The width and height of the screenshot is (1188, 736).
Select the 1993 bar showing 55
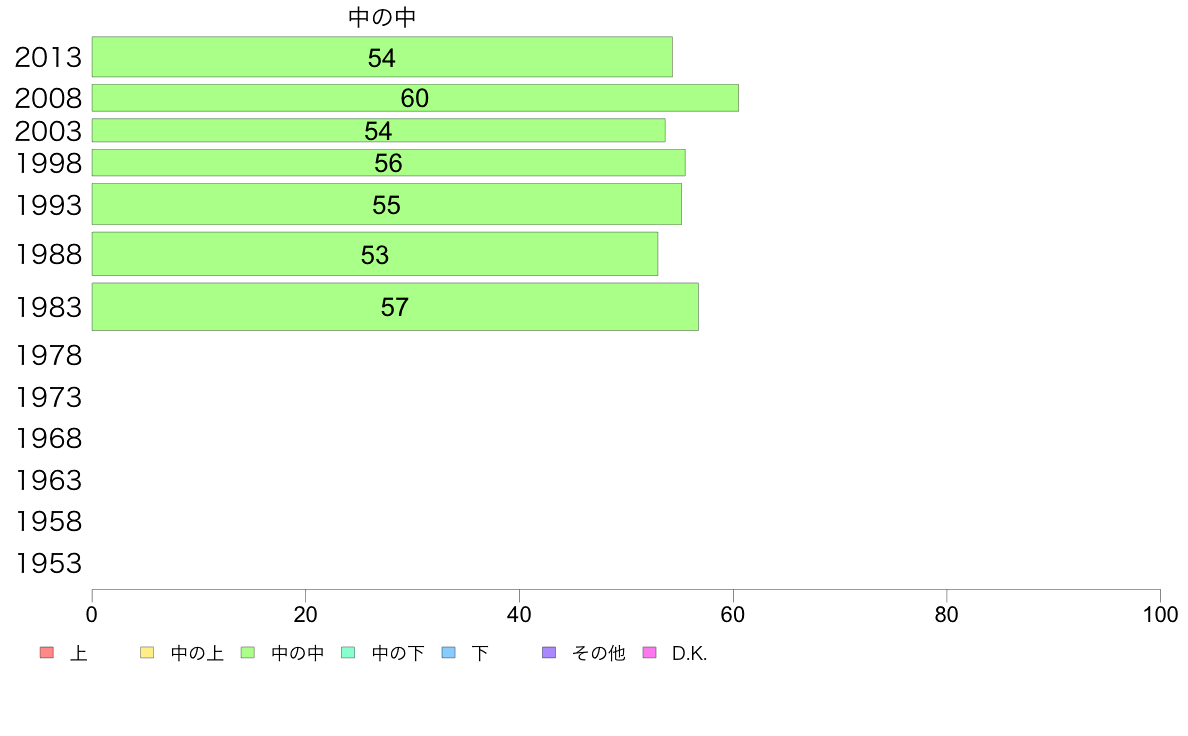(386, 204)
